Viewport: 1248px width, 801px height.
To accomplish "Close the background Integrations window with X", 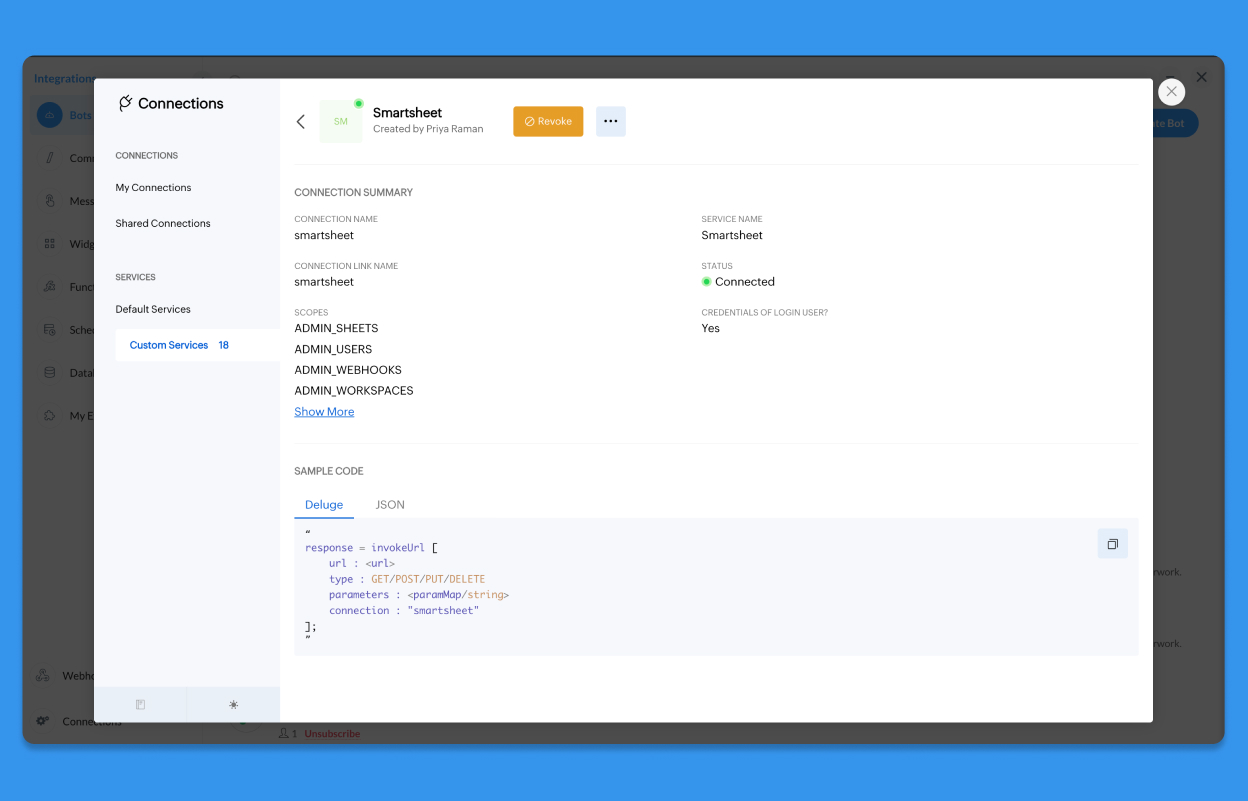I will 1202,77.
